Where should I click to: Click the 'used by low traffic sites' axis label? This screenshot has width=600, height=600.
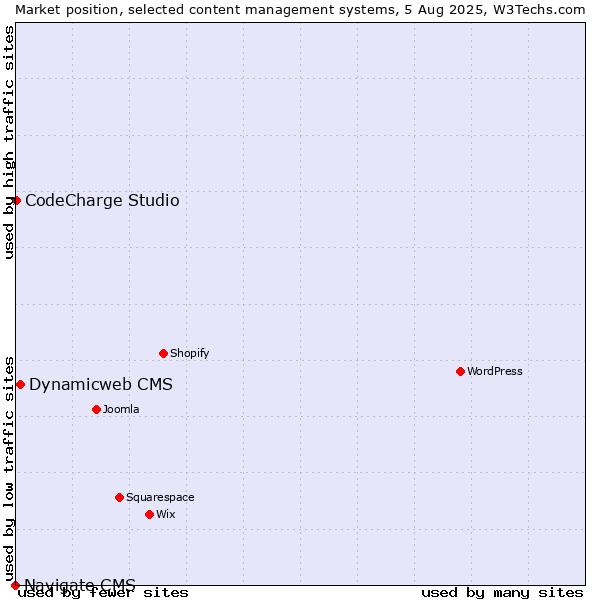coord(9,469)
